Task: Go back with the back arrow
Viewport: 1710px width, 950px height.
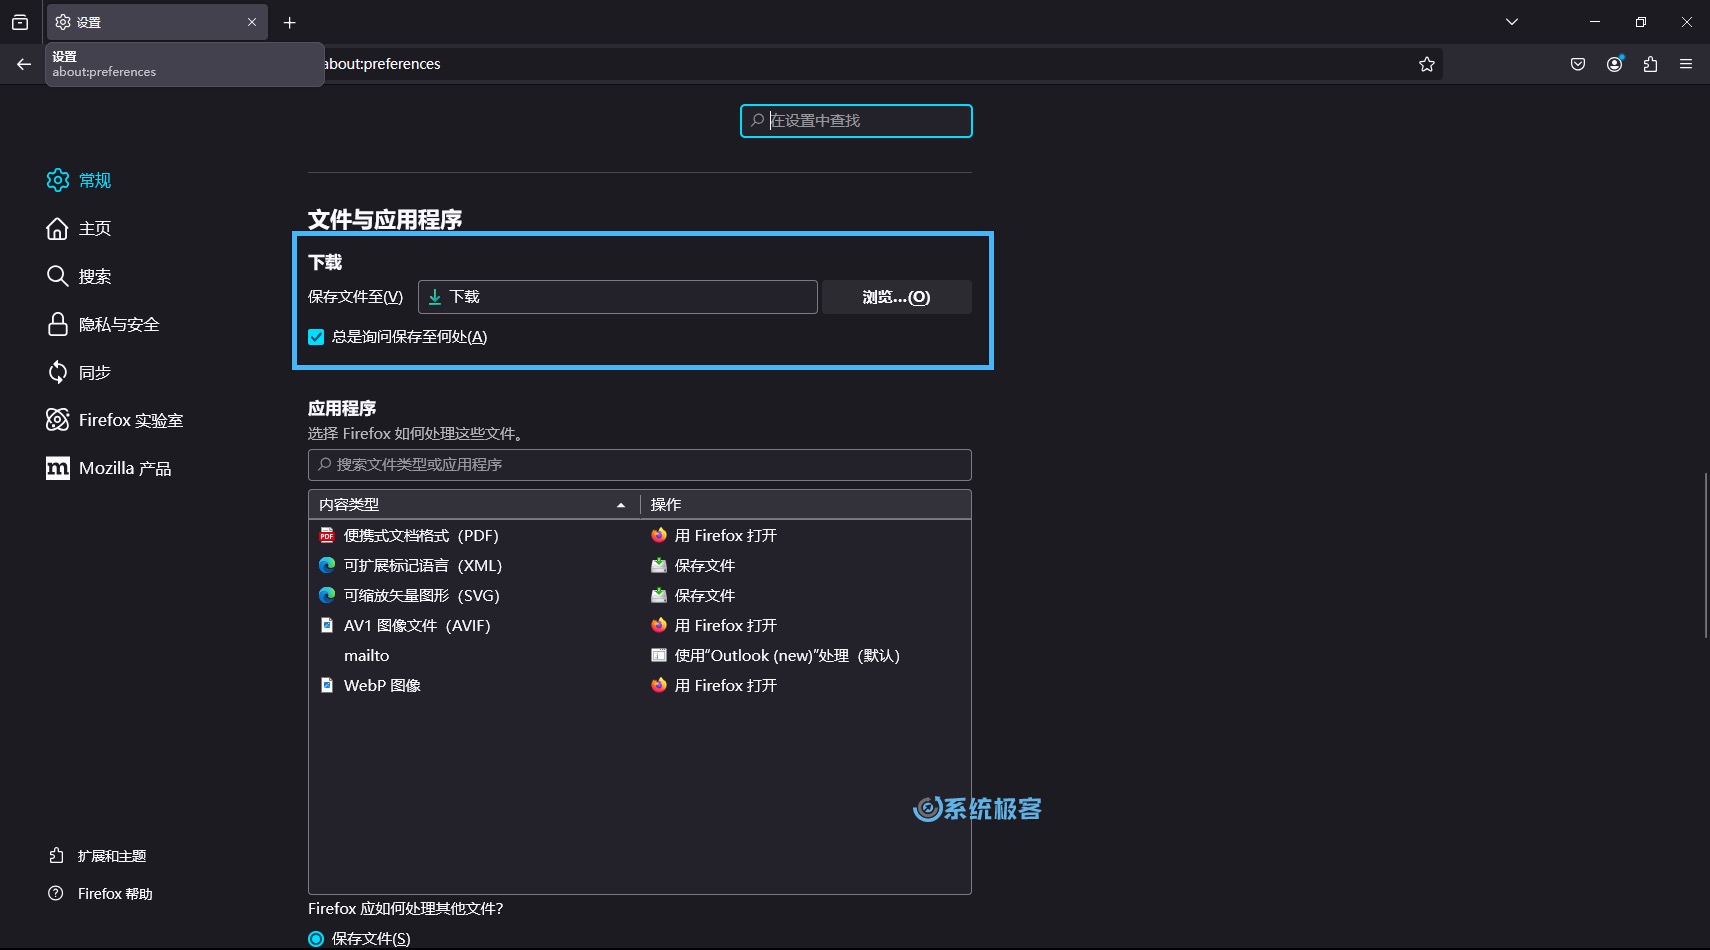Action: click(24, 64)
